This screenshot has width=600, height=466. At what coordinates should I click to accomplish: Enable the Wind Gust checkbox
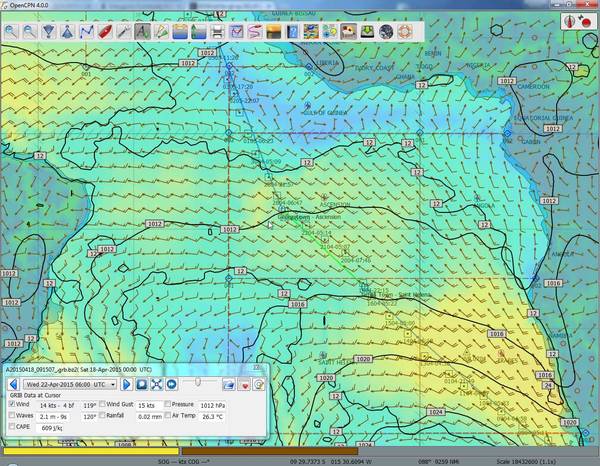(102, 404)
